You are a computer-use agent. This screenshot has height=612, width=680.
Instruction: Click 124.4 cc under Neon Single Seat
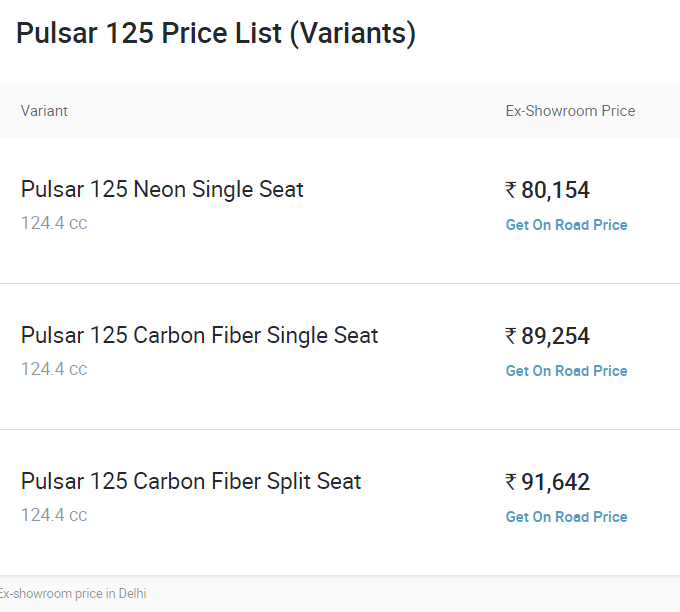pos(54,223)
